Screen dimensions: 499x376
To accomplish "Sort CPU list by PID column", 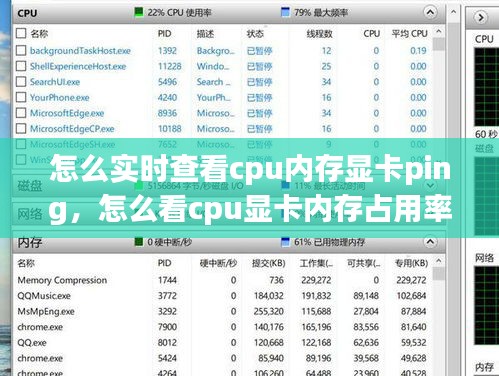I will 164,34.
